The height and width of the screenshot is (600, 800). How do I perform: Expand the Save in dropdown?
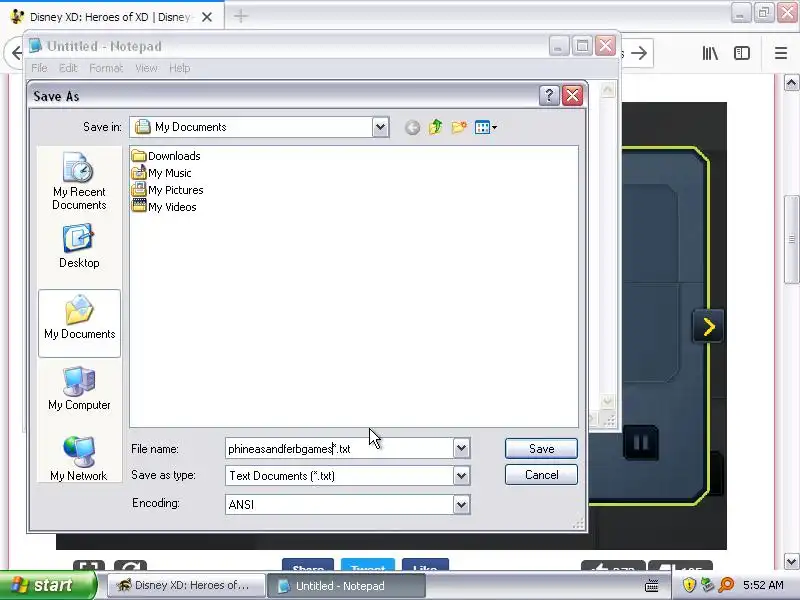pyautogui.click(x=380, y=127)
